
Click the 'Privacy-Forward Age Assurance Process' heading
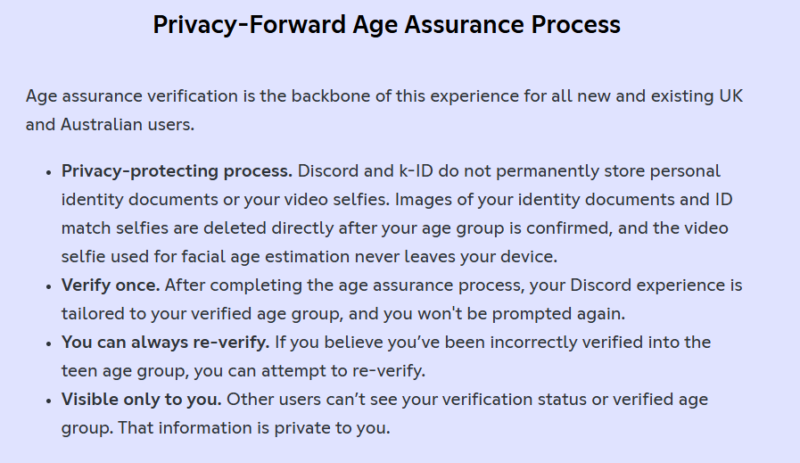(x=387, y=25)
